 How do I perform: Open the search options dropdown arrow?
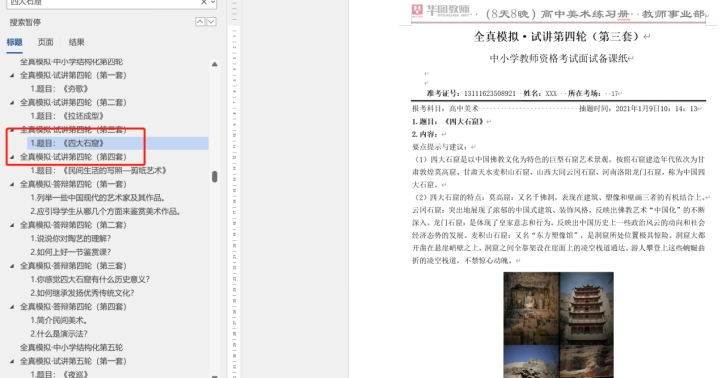[212, 2]
